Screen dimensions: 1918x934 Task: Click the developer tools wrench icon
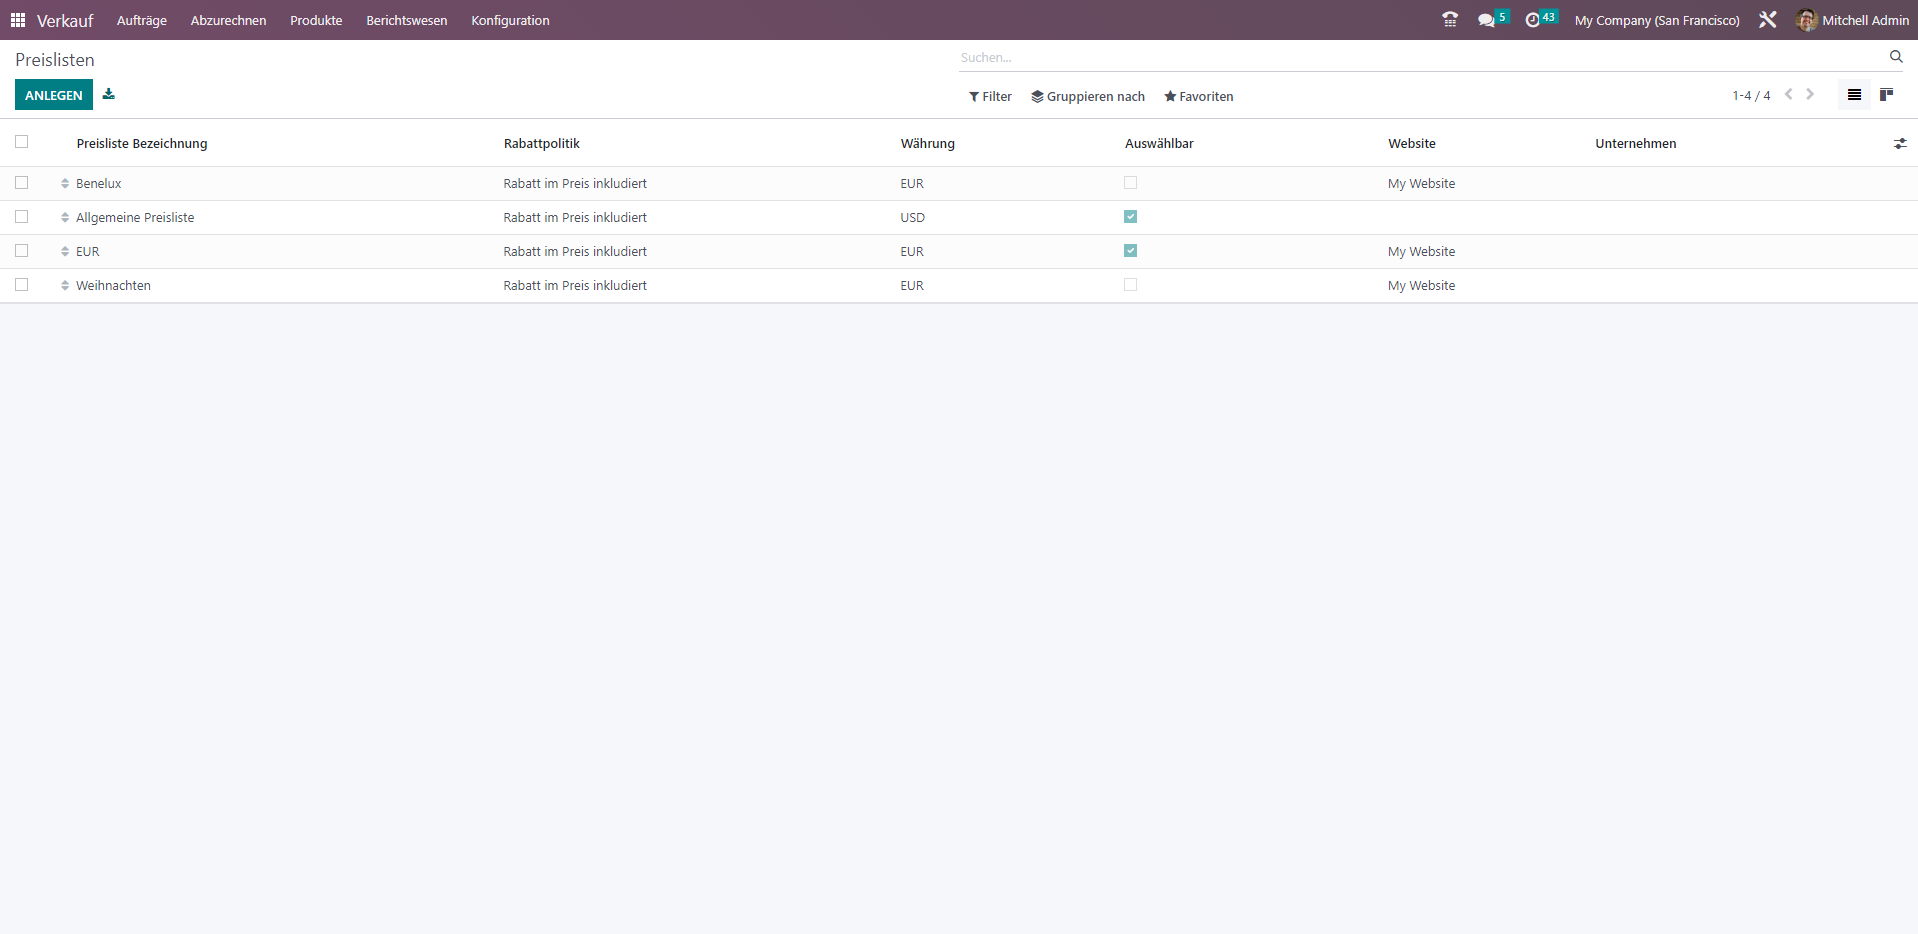point(1768,20)
